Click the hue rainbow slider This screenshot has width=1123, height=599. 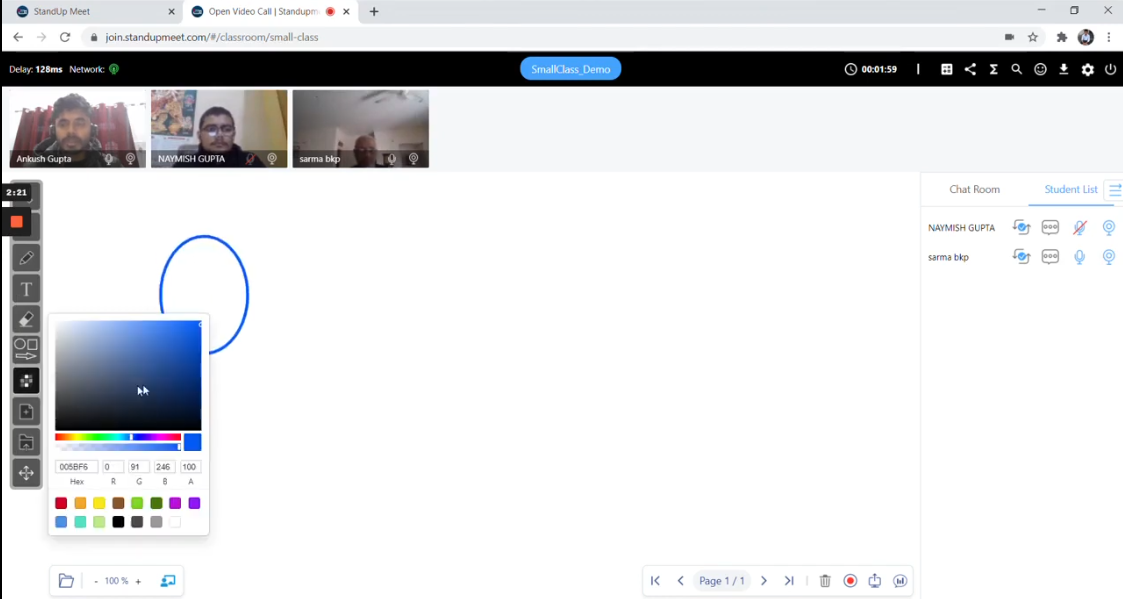pyautogui.click(x=118, y=437)
